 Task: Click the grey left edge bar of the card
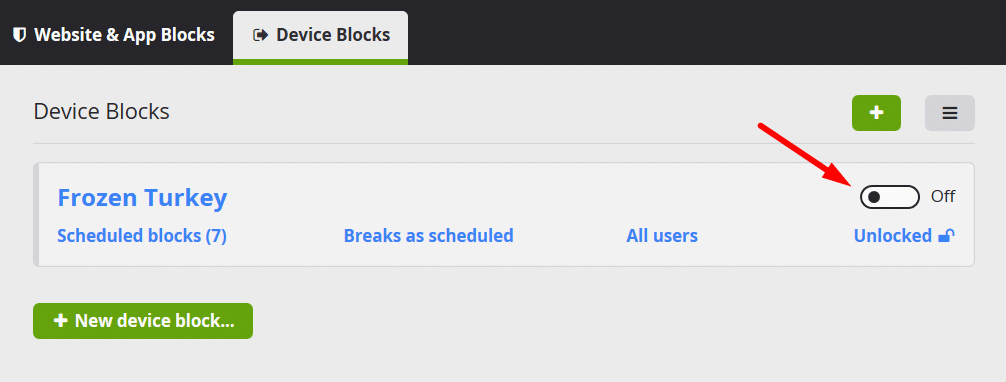coord(36,214)
